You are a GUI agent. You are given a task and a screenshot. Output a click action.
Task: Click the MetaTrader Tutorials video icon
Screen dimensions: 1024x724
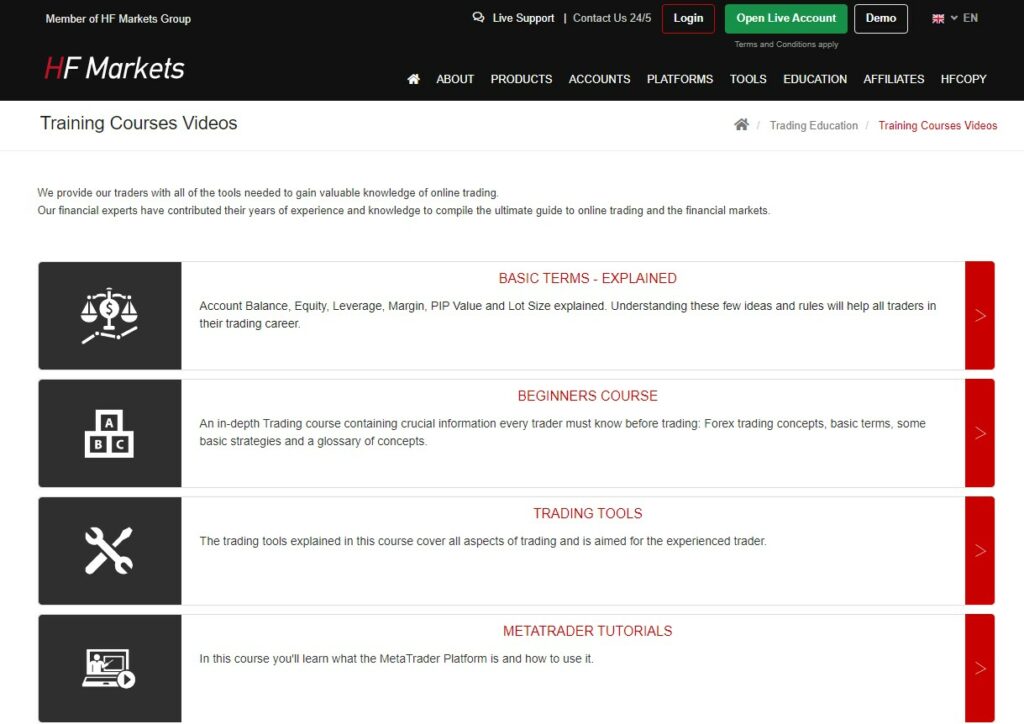[109, 668]
